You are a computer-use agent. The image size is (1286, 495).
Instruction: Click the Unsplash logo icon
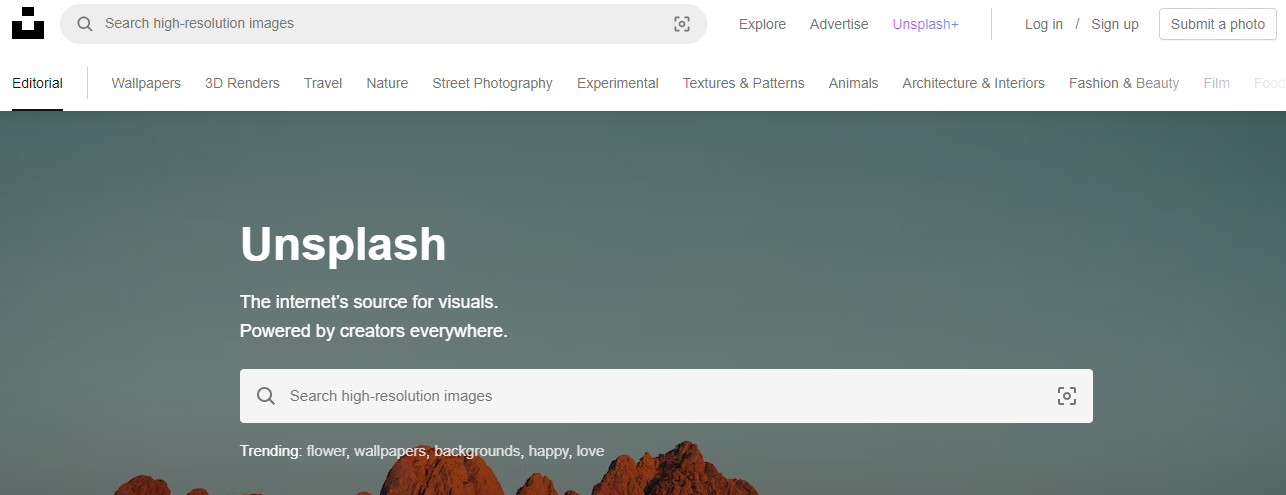pyautogui.click(x=28, y=23)
